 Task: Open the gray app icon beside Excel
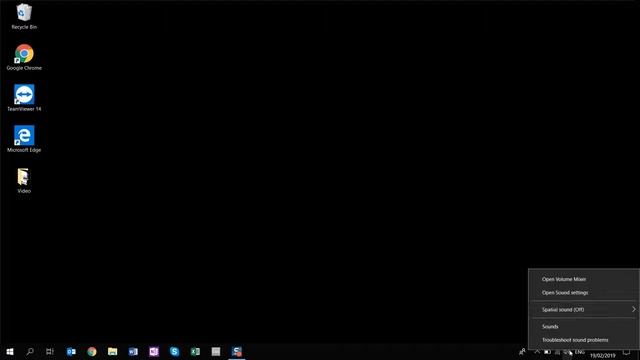coord(216,351)
